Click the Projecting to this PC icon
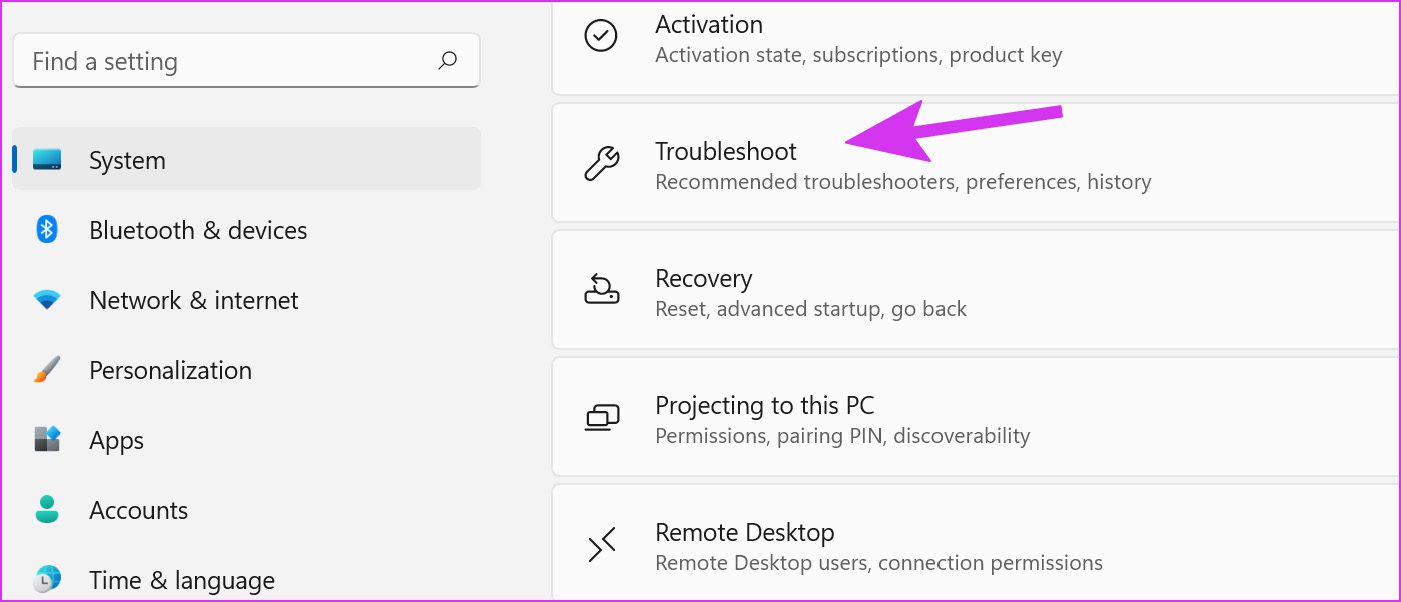This screenshot has height=602, width=1401. [601, 417]
